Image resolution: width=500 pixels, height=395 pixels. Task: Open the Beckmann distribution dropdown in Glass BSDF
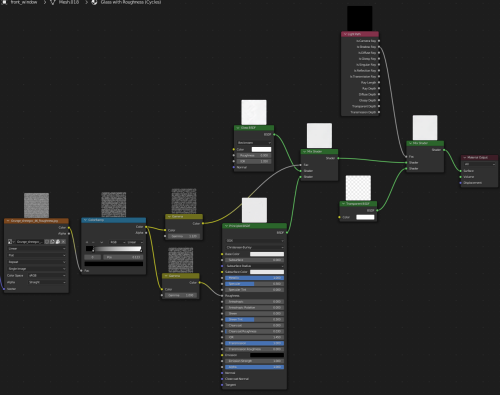(254, 143)
